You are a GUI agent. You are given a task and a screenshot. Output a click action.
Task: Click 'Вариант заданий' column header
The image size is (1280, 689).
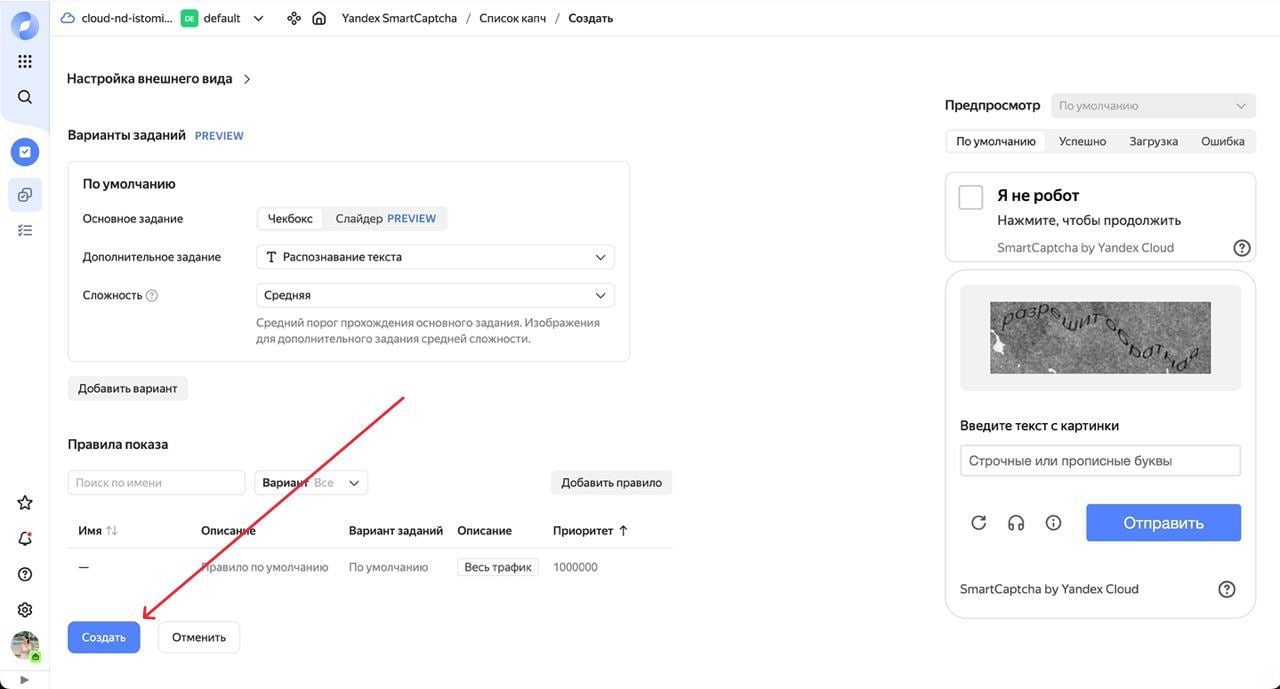pyautogui.click(x=396, y=531)
